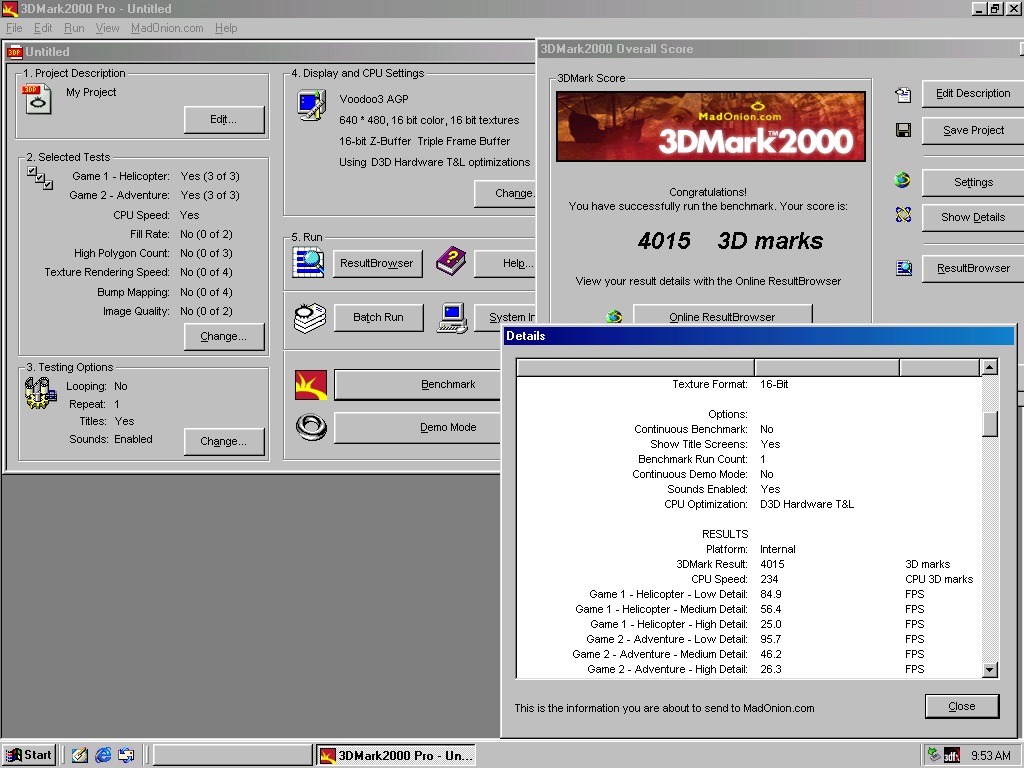Image resolution: width=1024 pixels, height=768 pixels.
Task: Click the Help... button in Run section
Action: [505, 263]
